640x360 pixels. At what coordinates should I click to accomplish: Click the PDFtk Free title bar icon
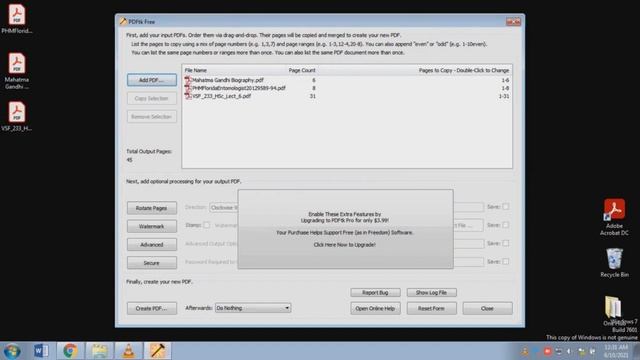[123, 21]
